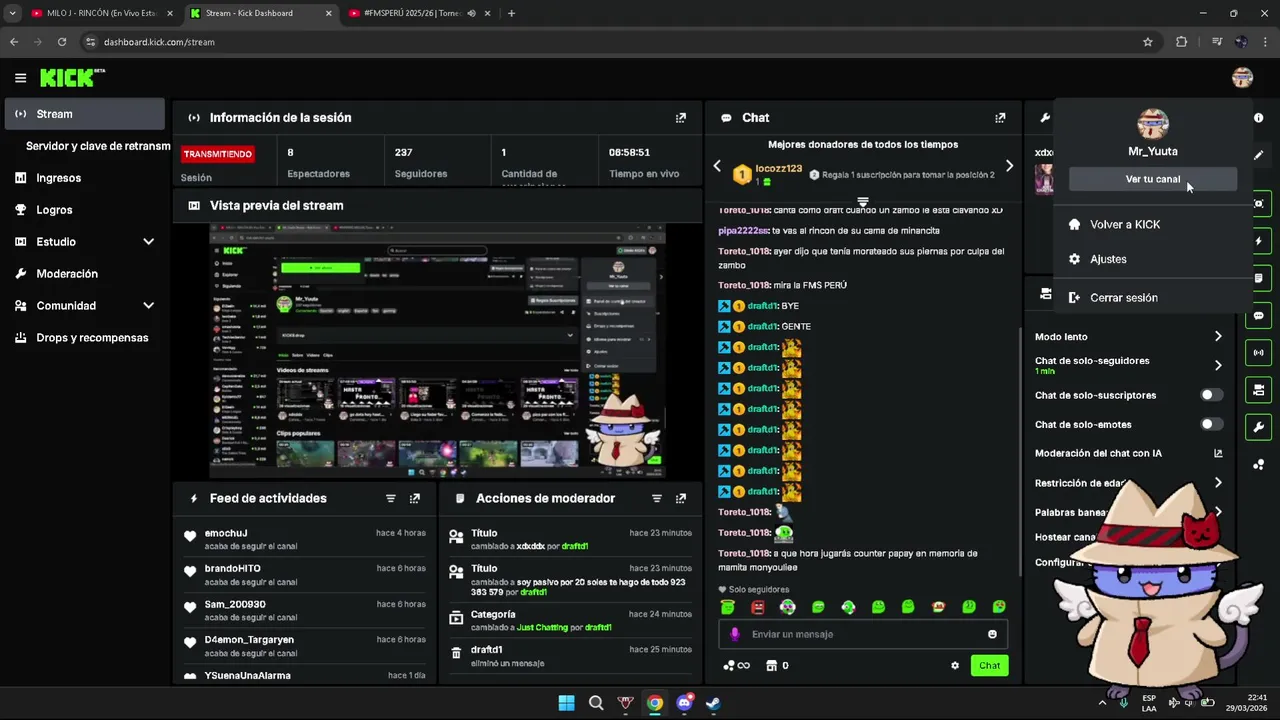Open Drops y recompensas in the sidebar

pyautogui.click(x=84, y=338)
